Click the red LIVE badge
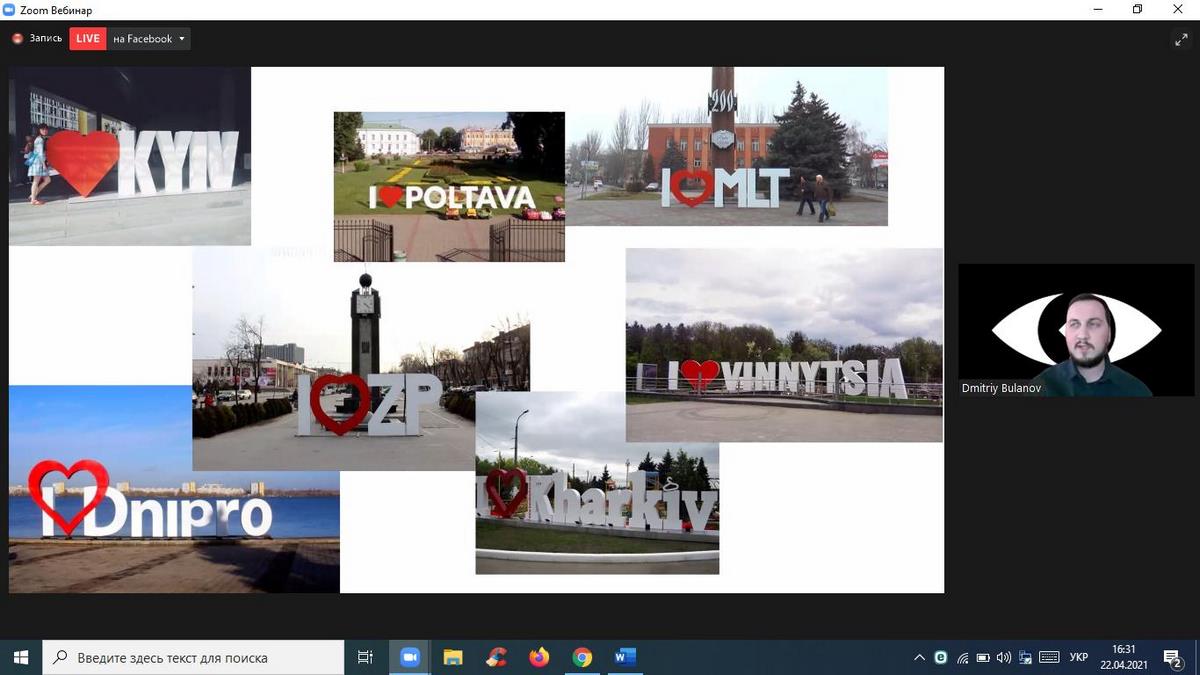The height and width of the screenshot is (675, 1200). click(x=88, y=39)
